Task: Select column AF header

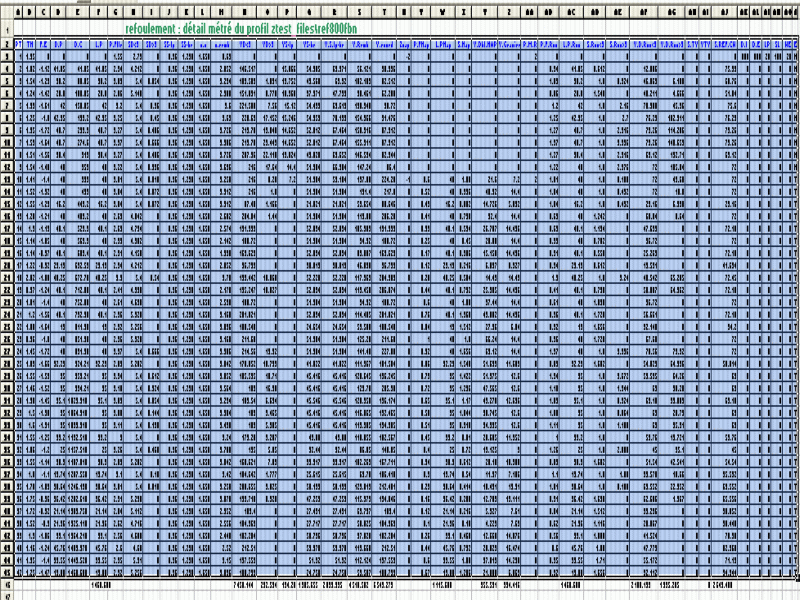Action: [643, 11]
